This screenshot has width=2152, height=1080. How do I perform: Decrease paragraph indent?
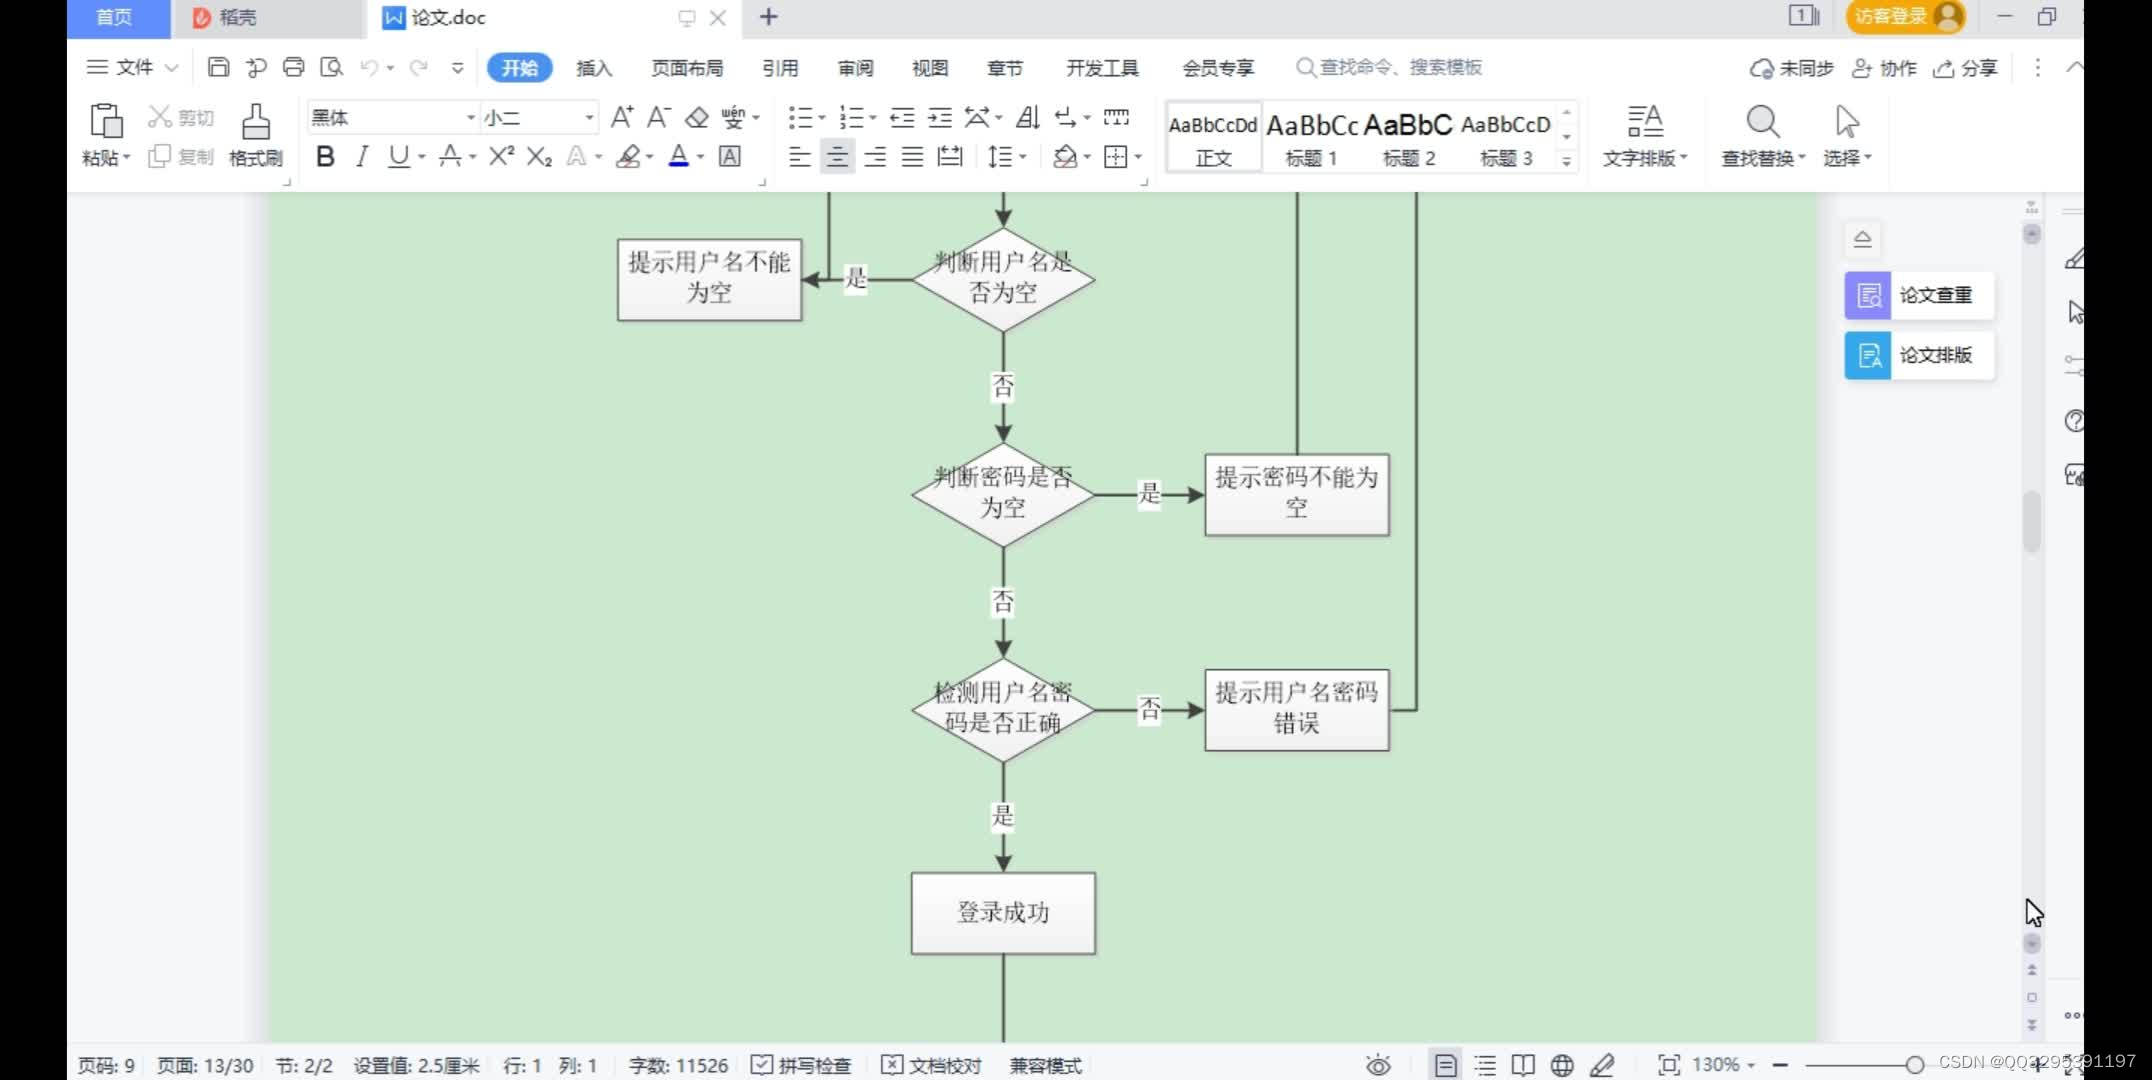pyautogui.click(x=902, y=117)
